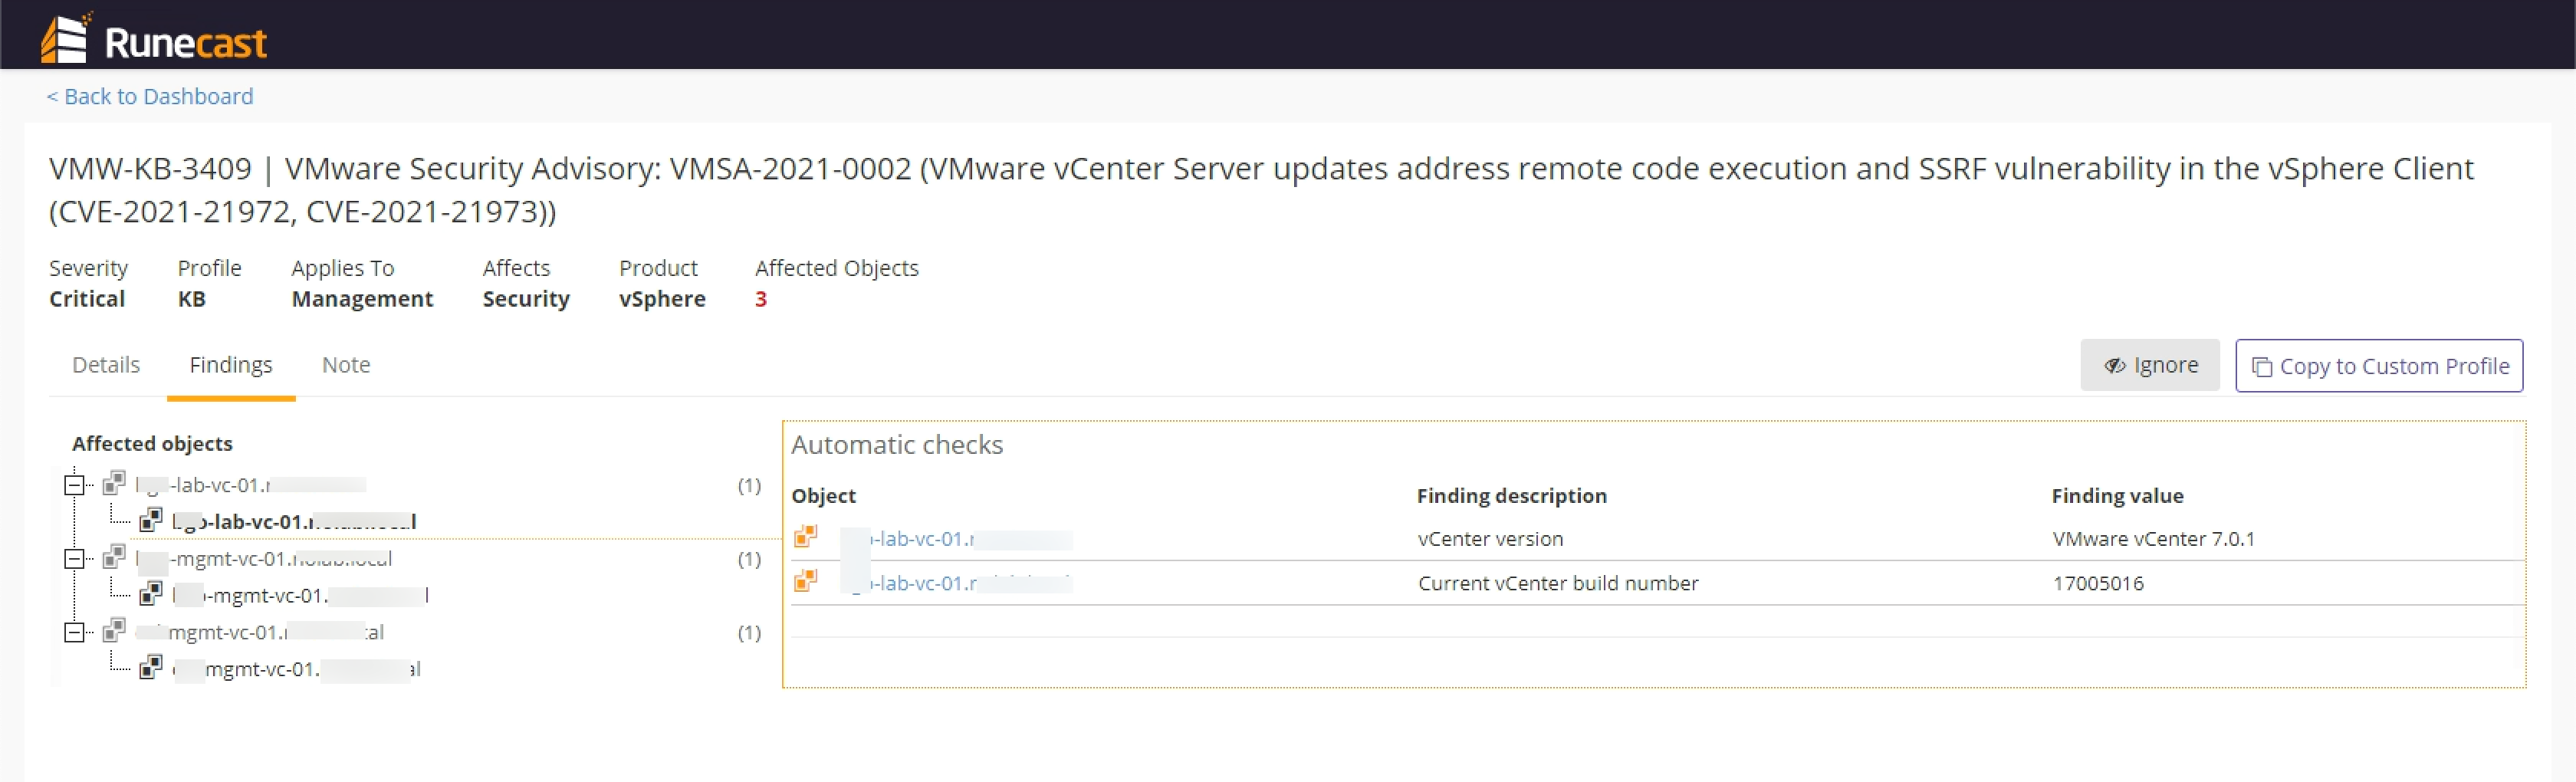Click orange object icon in vCenter version row
Image resolution: width=2576 pixels, height=782 pixels.
click(805, 537)
